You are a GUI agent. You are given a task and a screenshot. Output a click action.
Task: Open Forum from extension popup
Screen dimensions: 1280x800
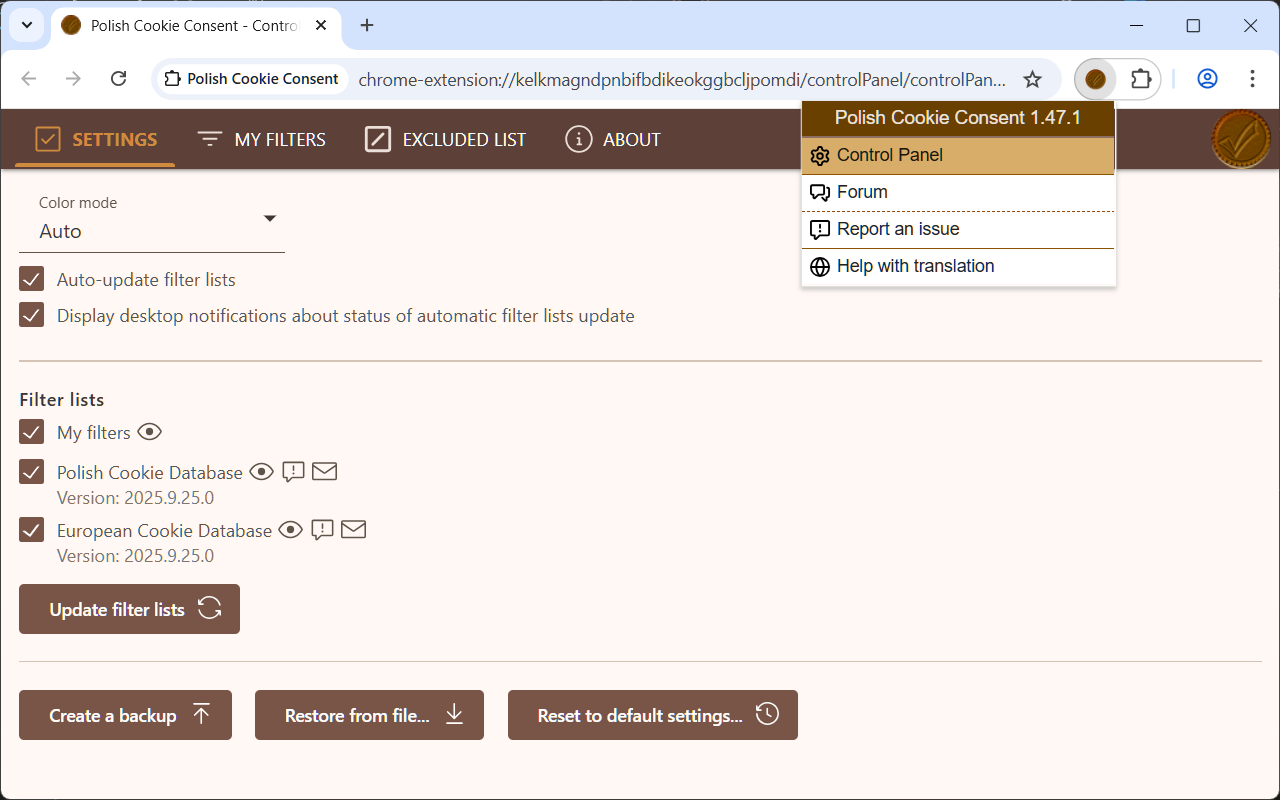click(958, 192)
